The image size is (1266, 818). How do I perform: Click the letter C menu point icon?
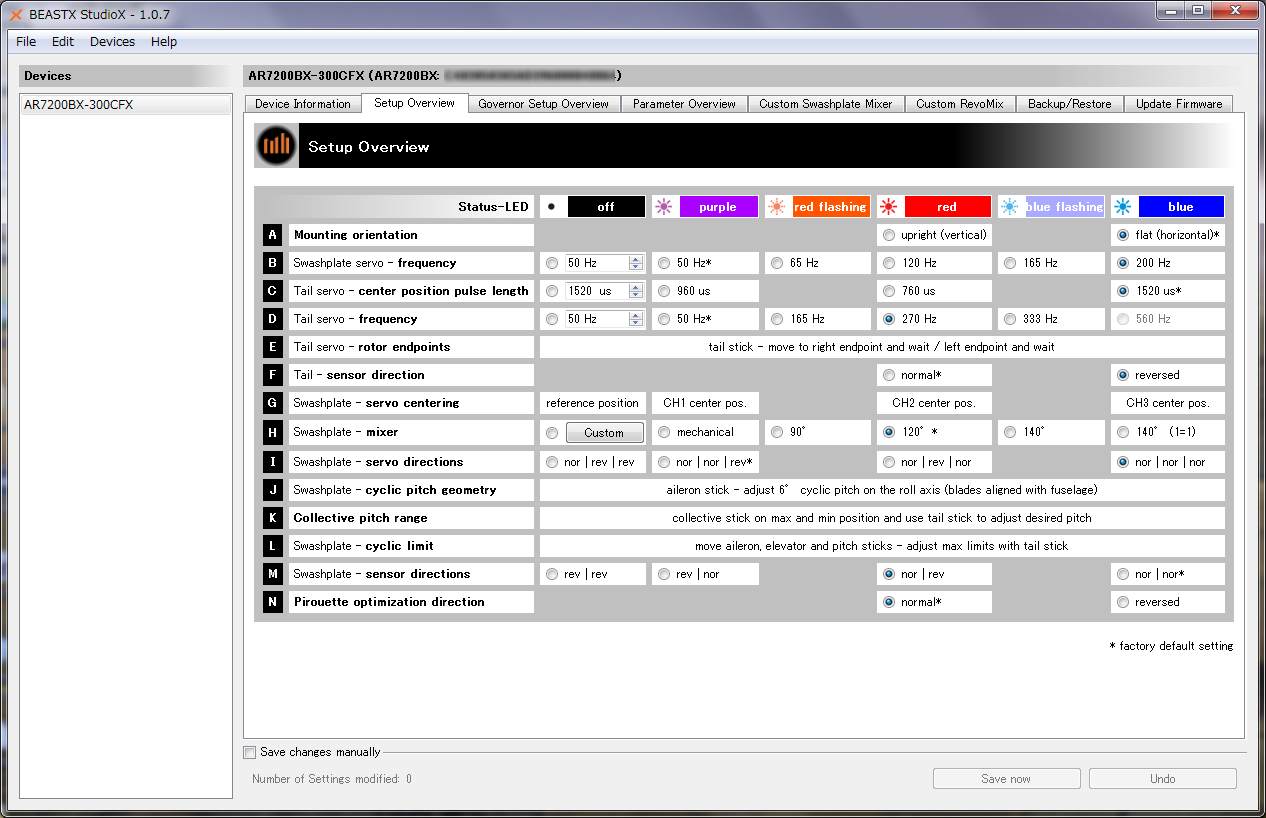pyautogui.click(x=273, y=291)
